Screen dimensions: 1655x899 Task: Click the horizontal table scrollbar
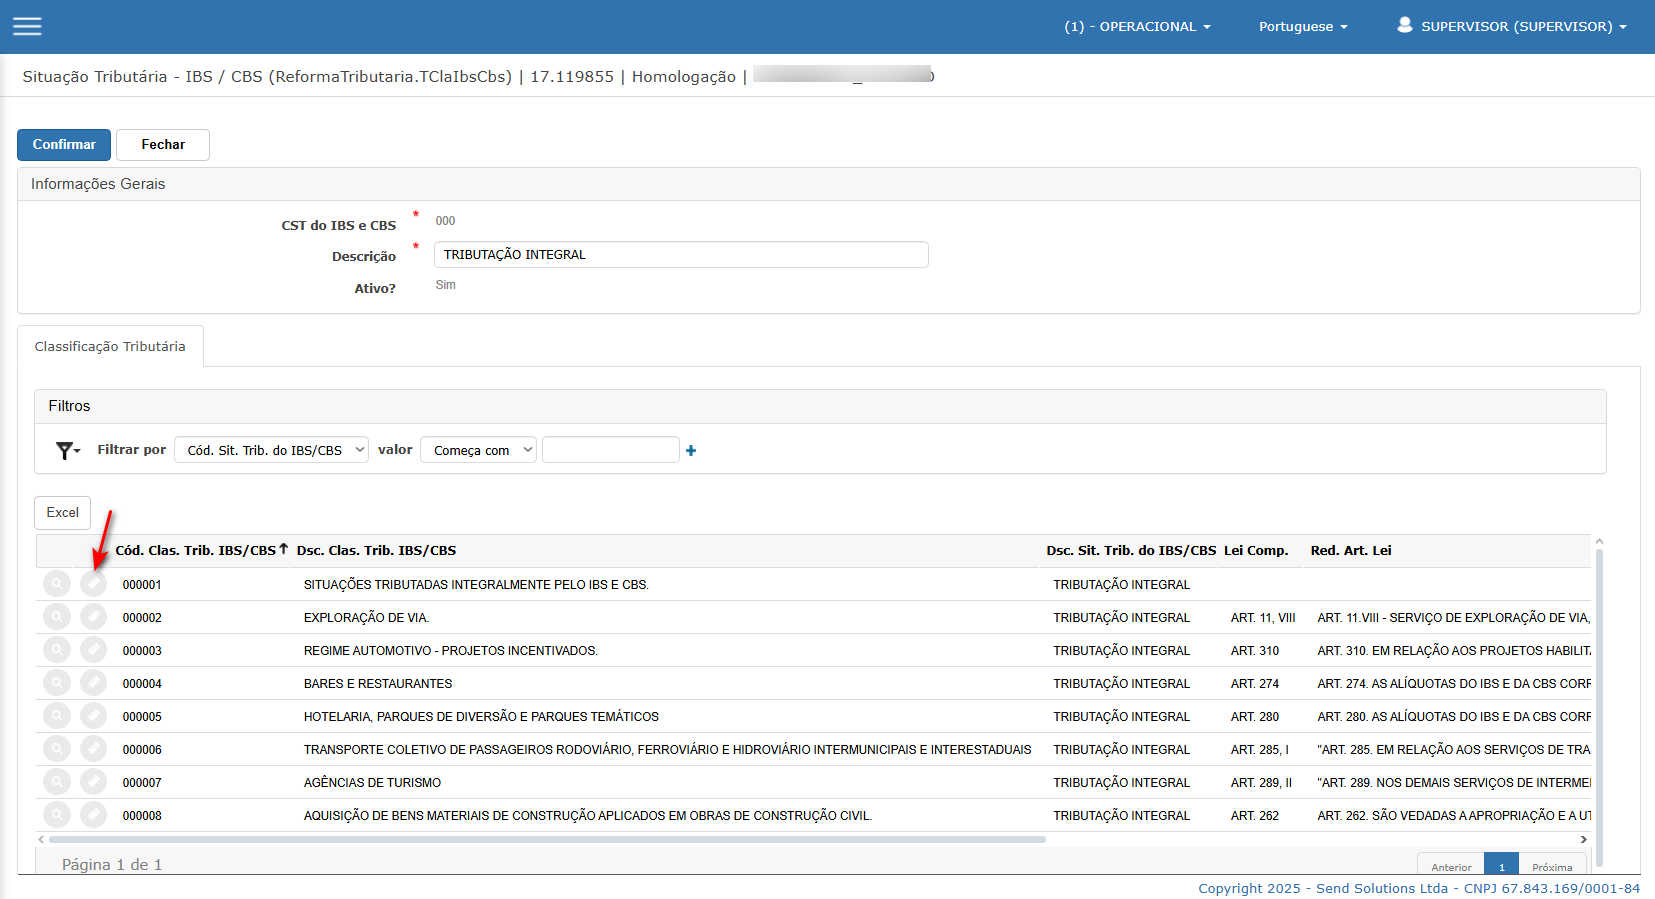(x=547, y=839)
